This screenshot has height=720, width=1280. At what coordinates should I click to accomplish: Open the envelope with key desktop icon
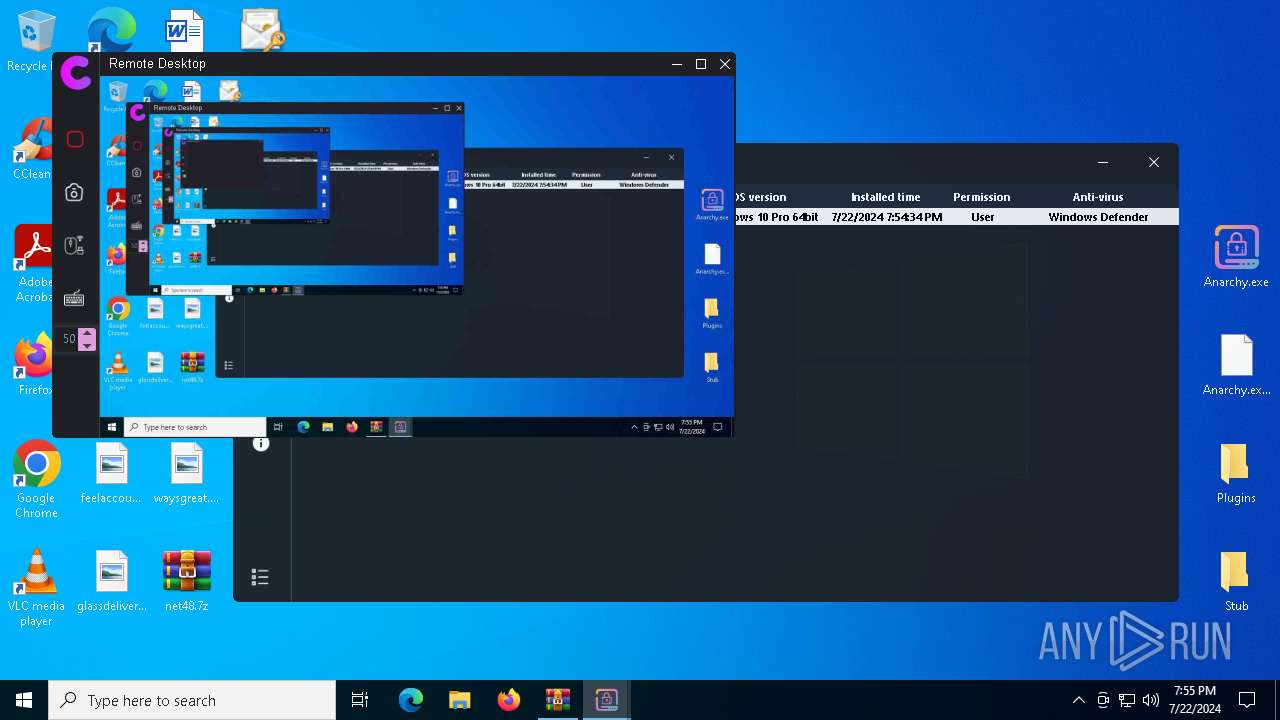(x=262, y=30)
